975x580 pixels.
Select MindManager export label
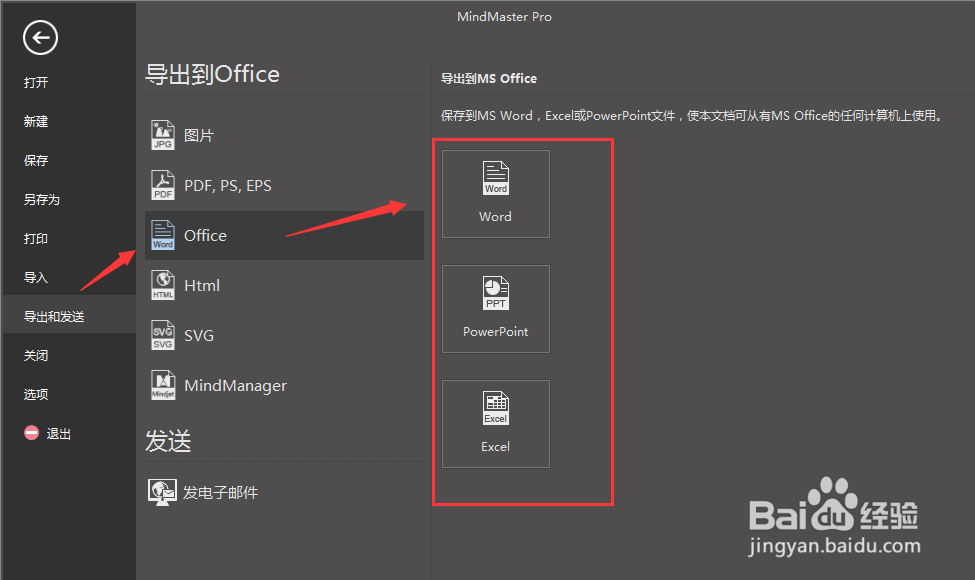[x=236, y=385]
